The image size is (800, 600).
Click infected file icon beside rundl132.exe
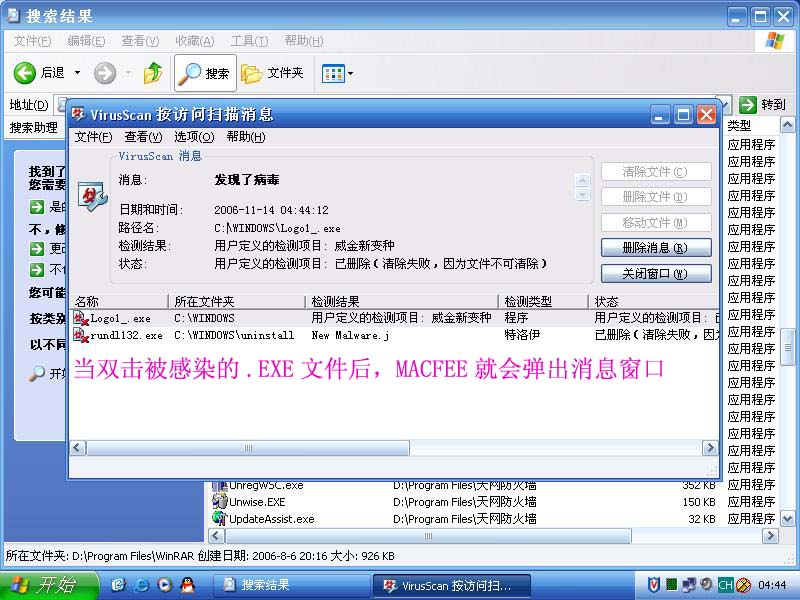81,336
